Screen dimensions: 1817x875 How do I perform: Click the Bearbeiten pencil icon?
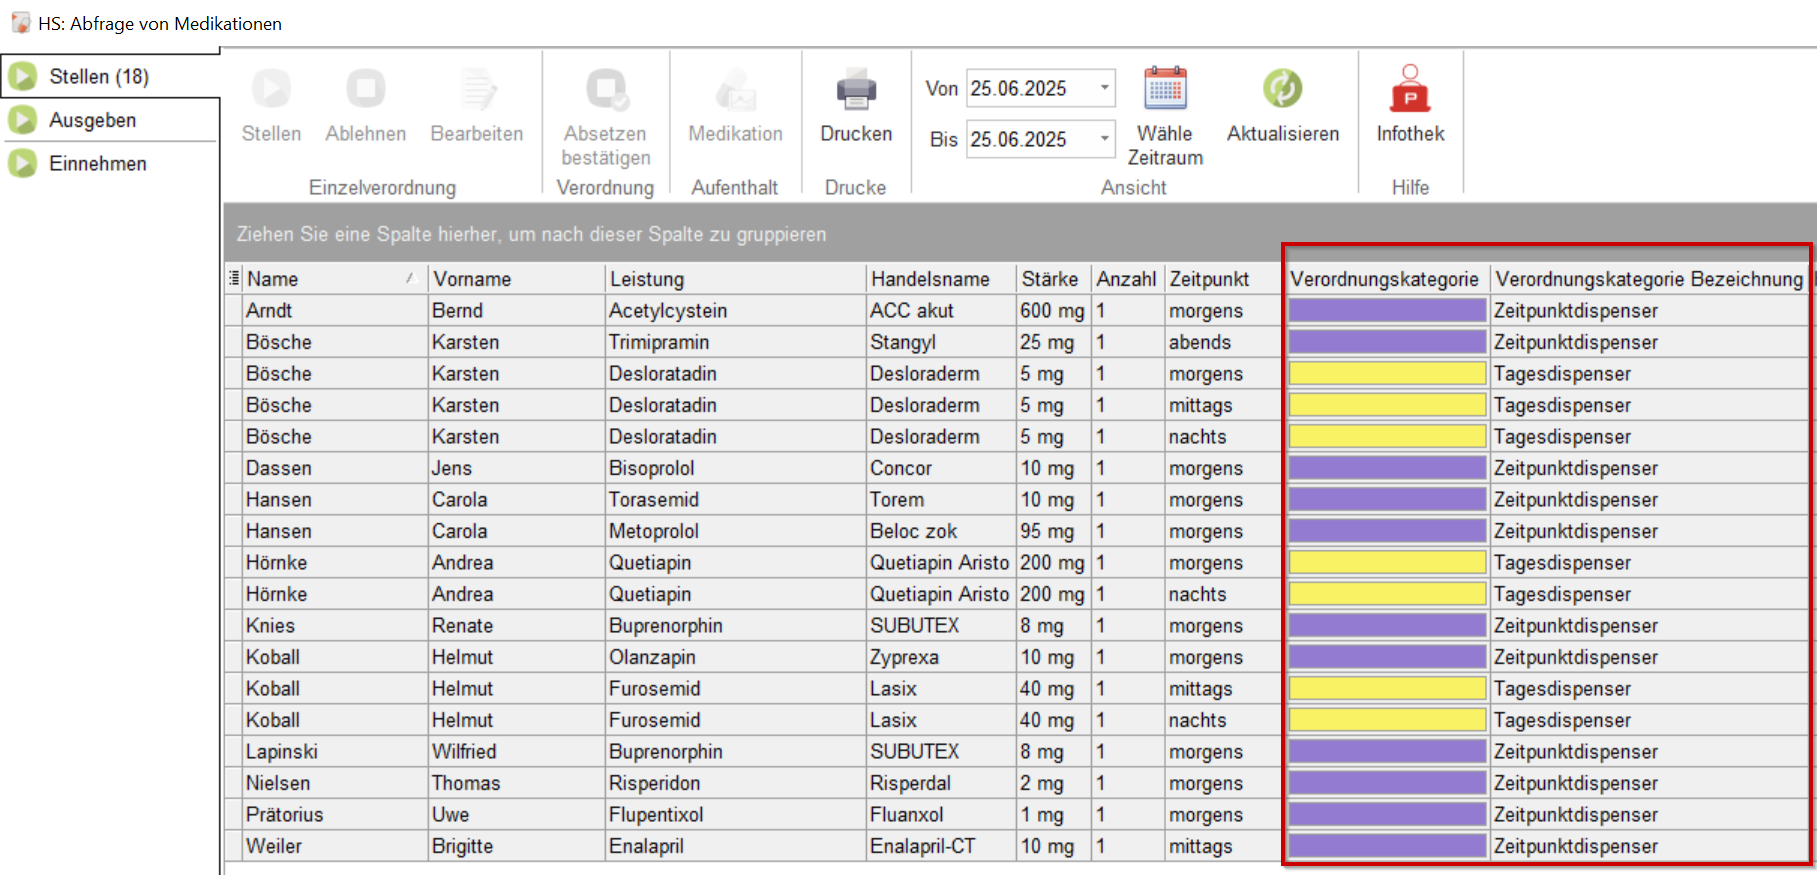[477, 90]
